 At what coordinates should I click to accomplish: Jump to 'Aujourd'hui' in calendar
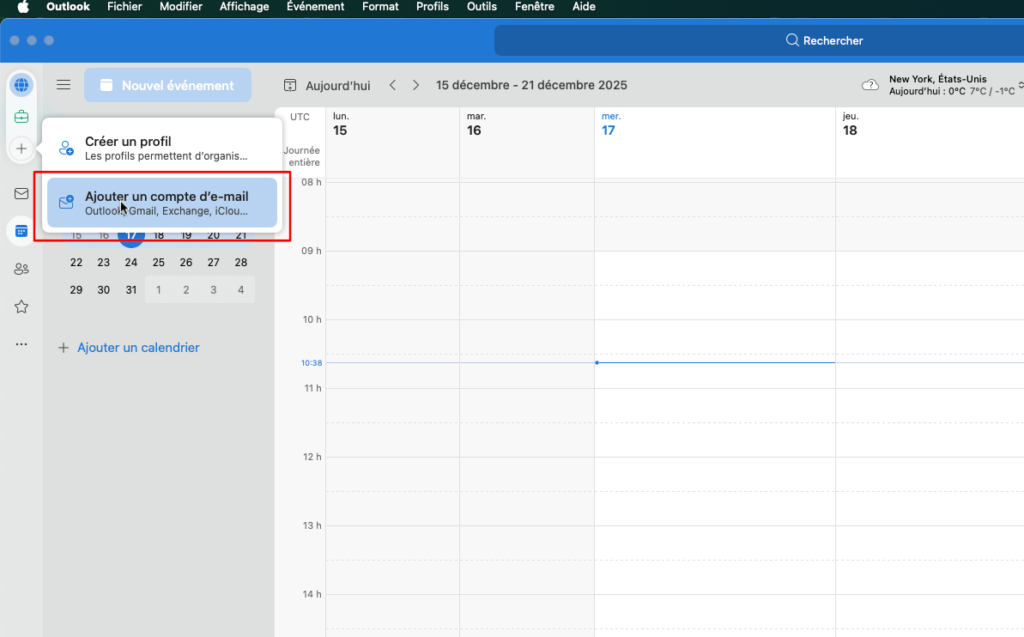[327, 86]
